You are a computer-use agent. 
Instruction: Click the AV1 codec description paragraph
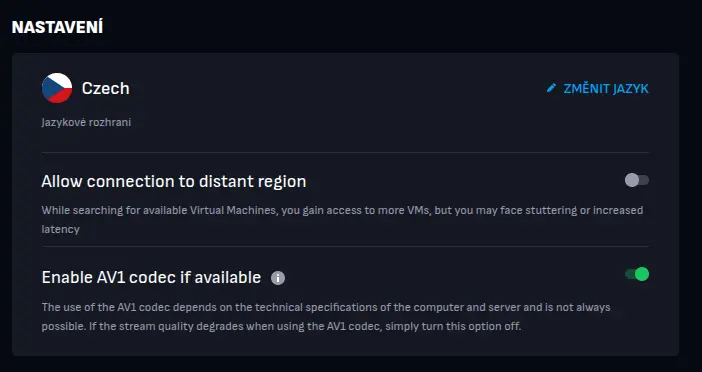[x=326, y=317]
